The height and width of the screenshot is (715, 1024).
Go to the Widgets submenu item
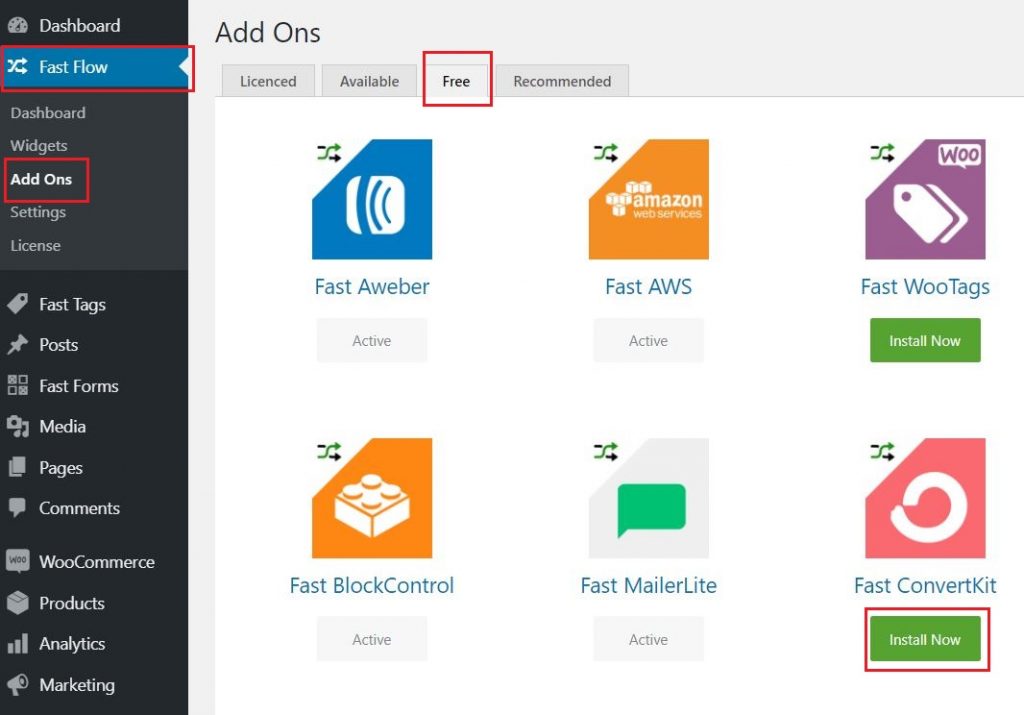click(39, 146)
